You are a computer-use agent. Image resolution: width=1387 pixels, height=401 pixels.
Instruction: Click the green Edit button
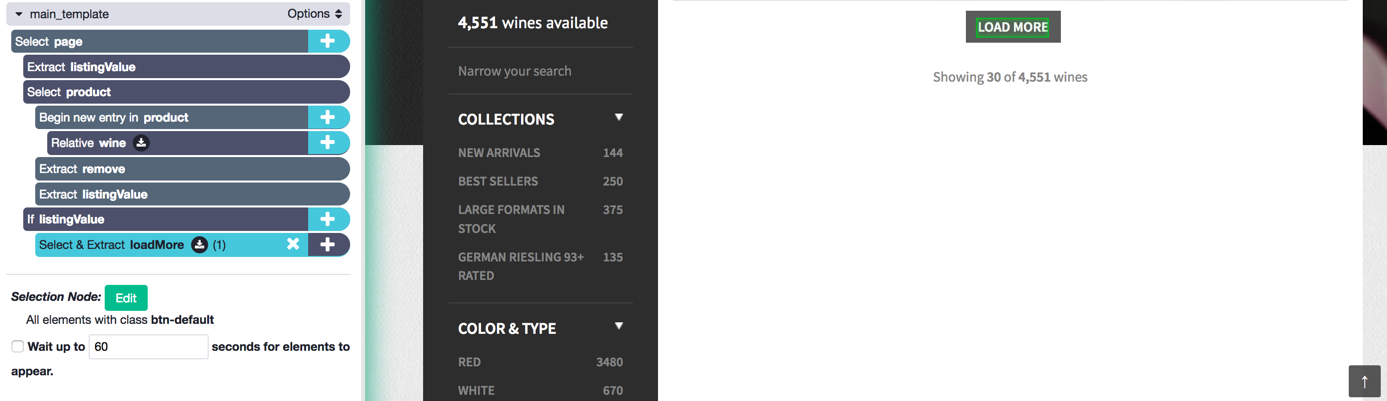click(126, 297)
